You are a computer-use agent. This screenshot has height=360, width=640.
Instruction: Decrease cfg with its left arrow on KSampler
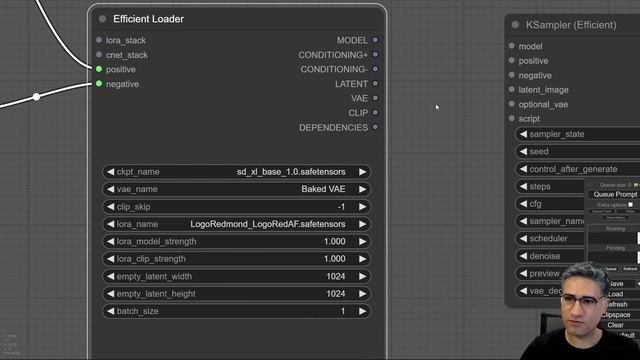coord(523,204)
